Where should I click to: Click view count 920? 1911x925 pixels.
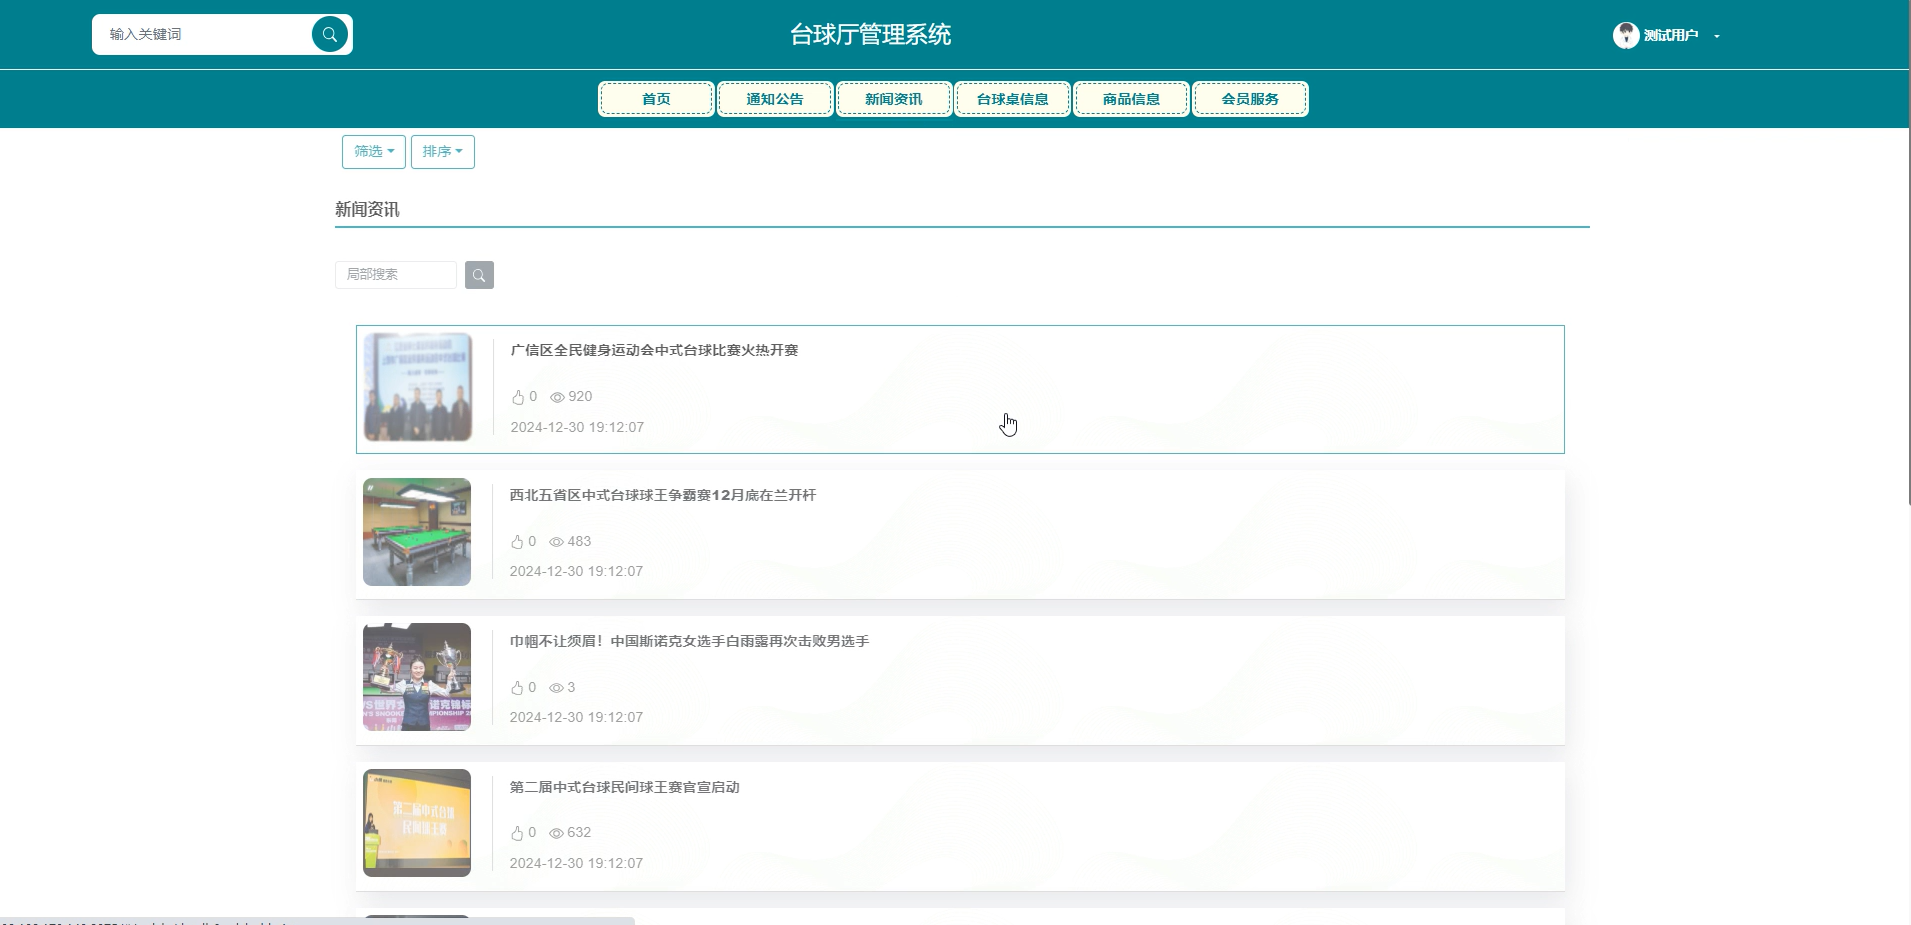point(580,397)
